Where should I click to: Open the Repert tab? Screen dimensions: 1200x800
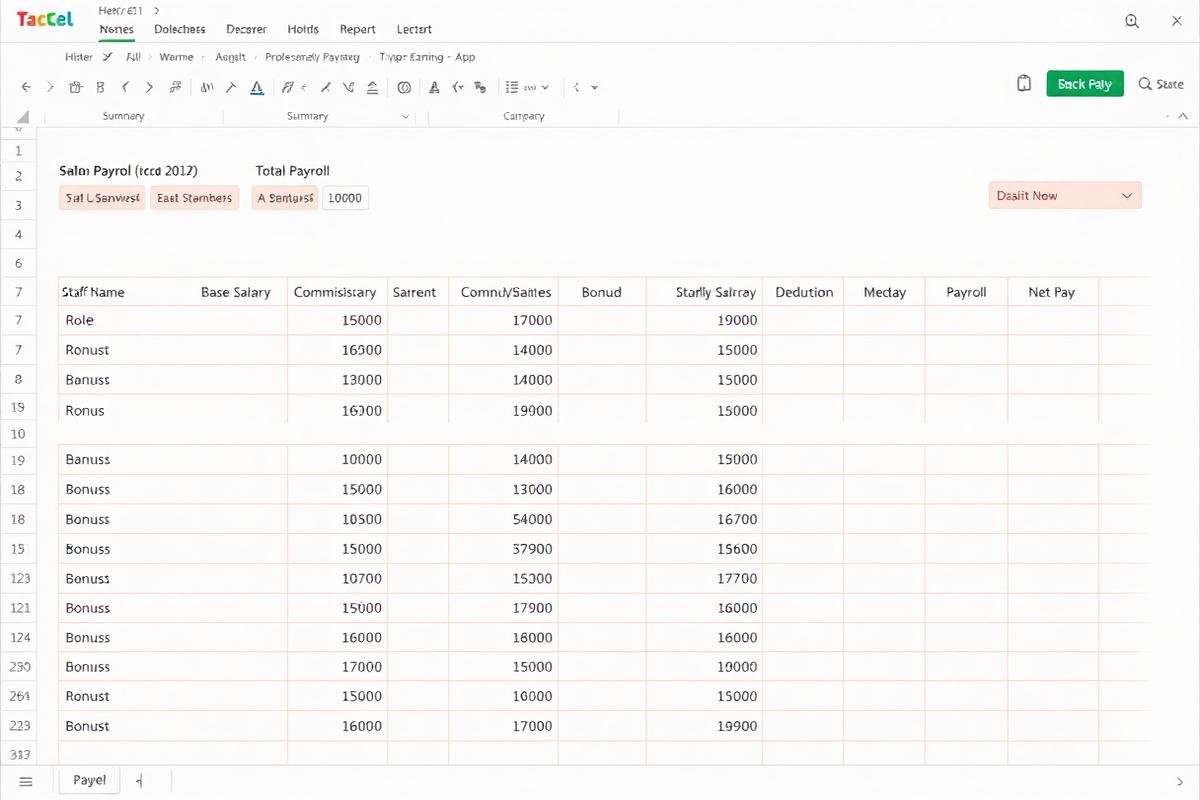tap(358, 30)
